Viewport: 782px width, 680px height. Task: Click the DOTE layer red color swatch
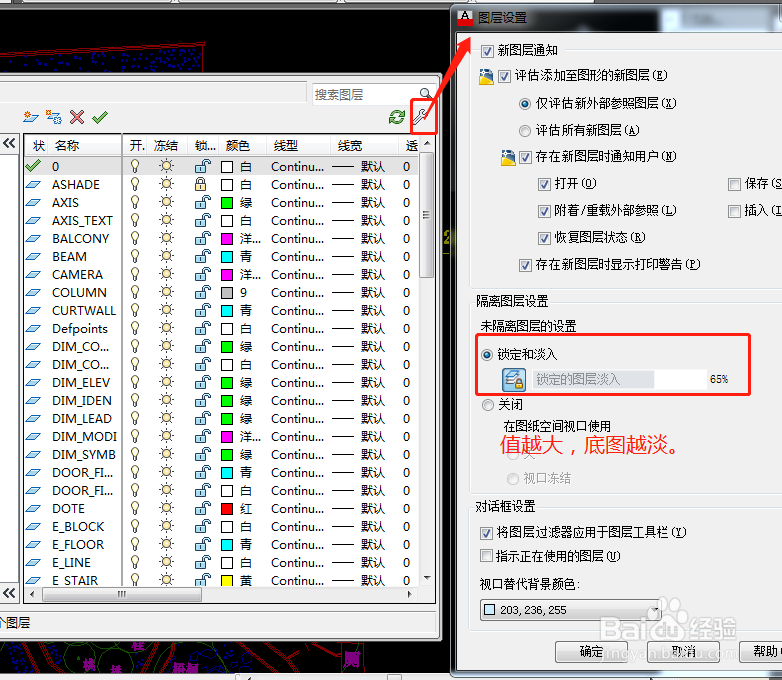(x=227, y=509)
